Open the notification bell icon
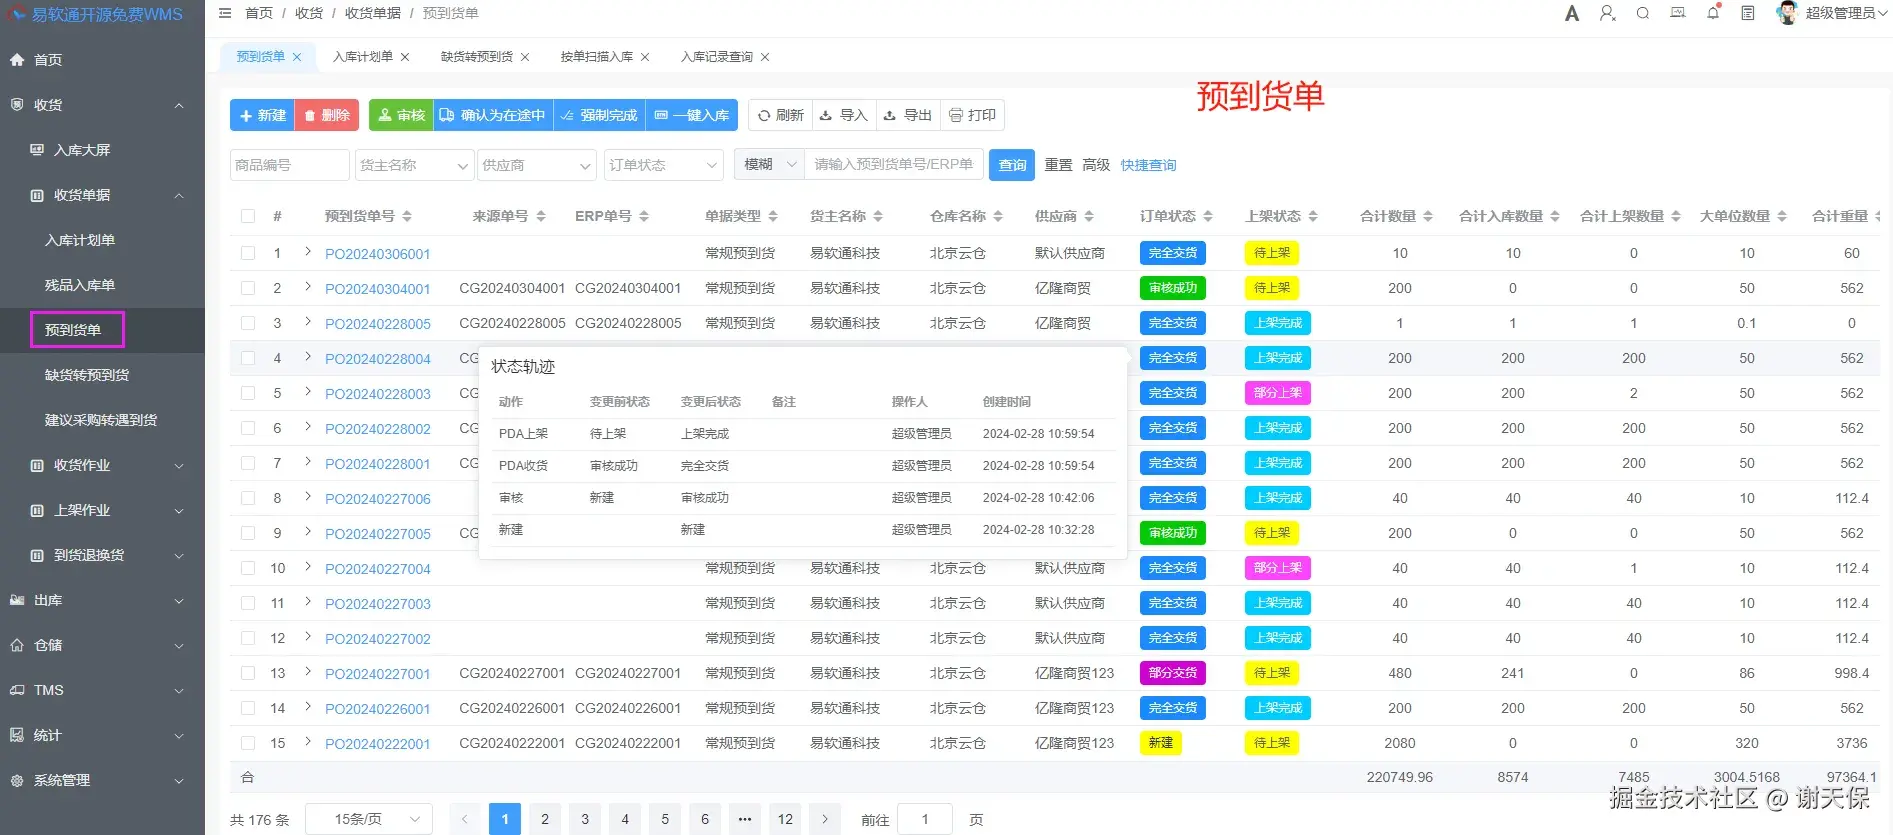Viewport: 1893px width, 835px height. 1713,13
